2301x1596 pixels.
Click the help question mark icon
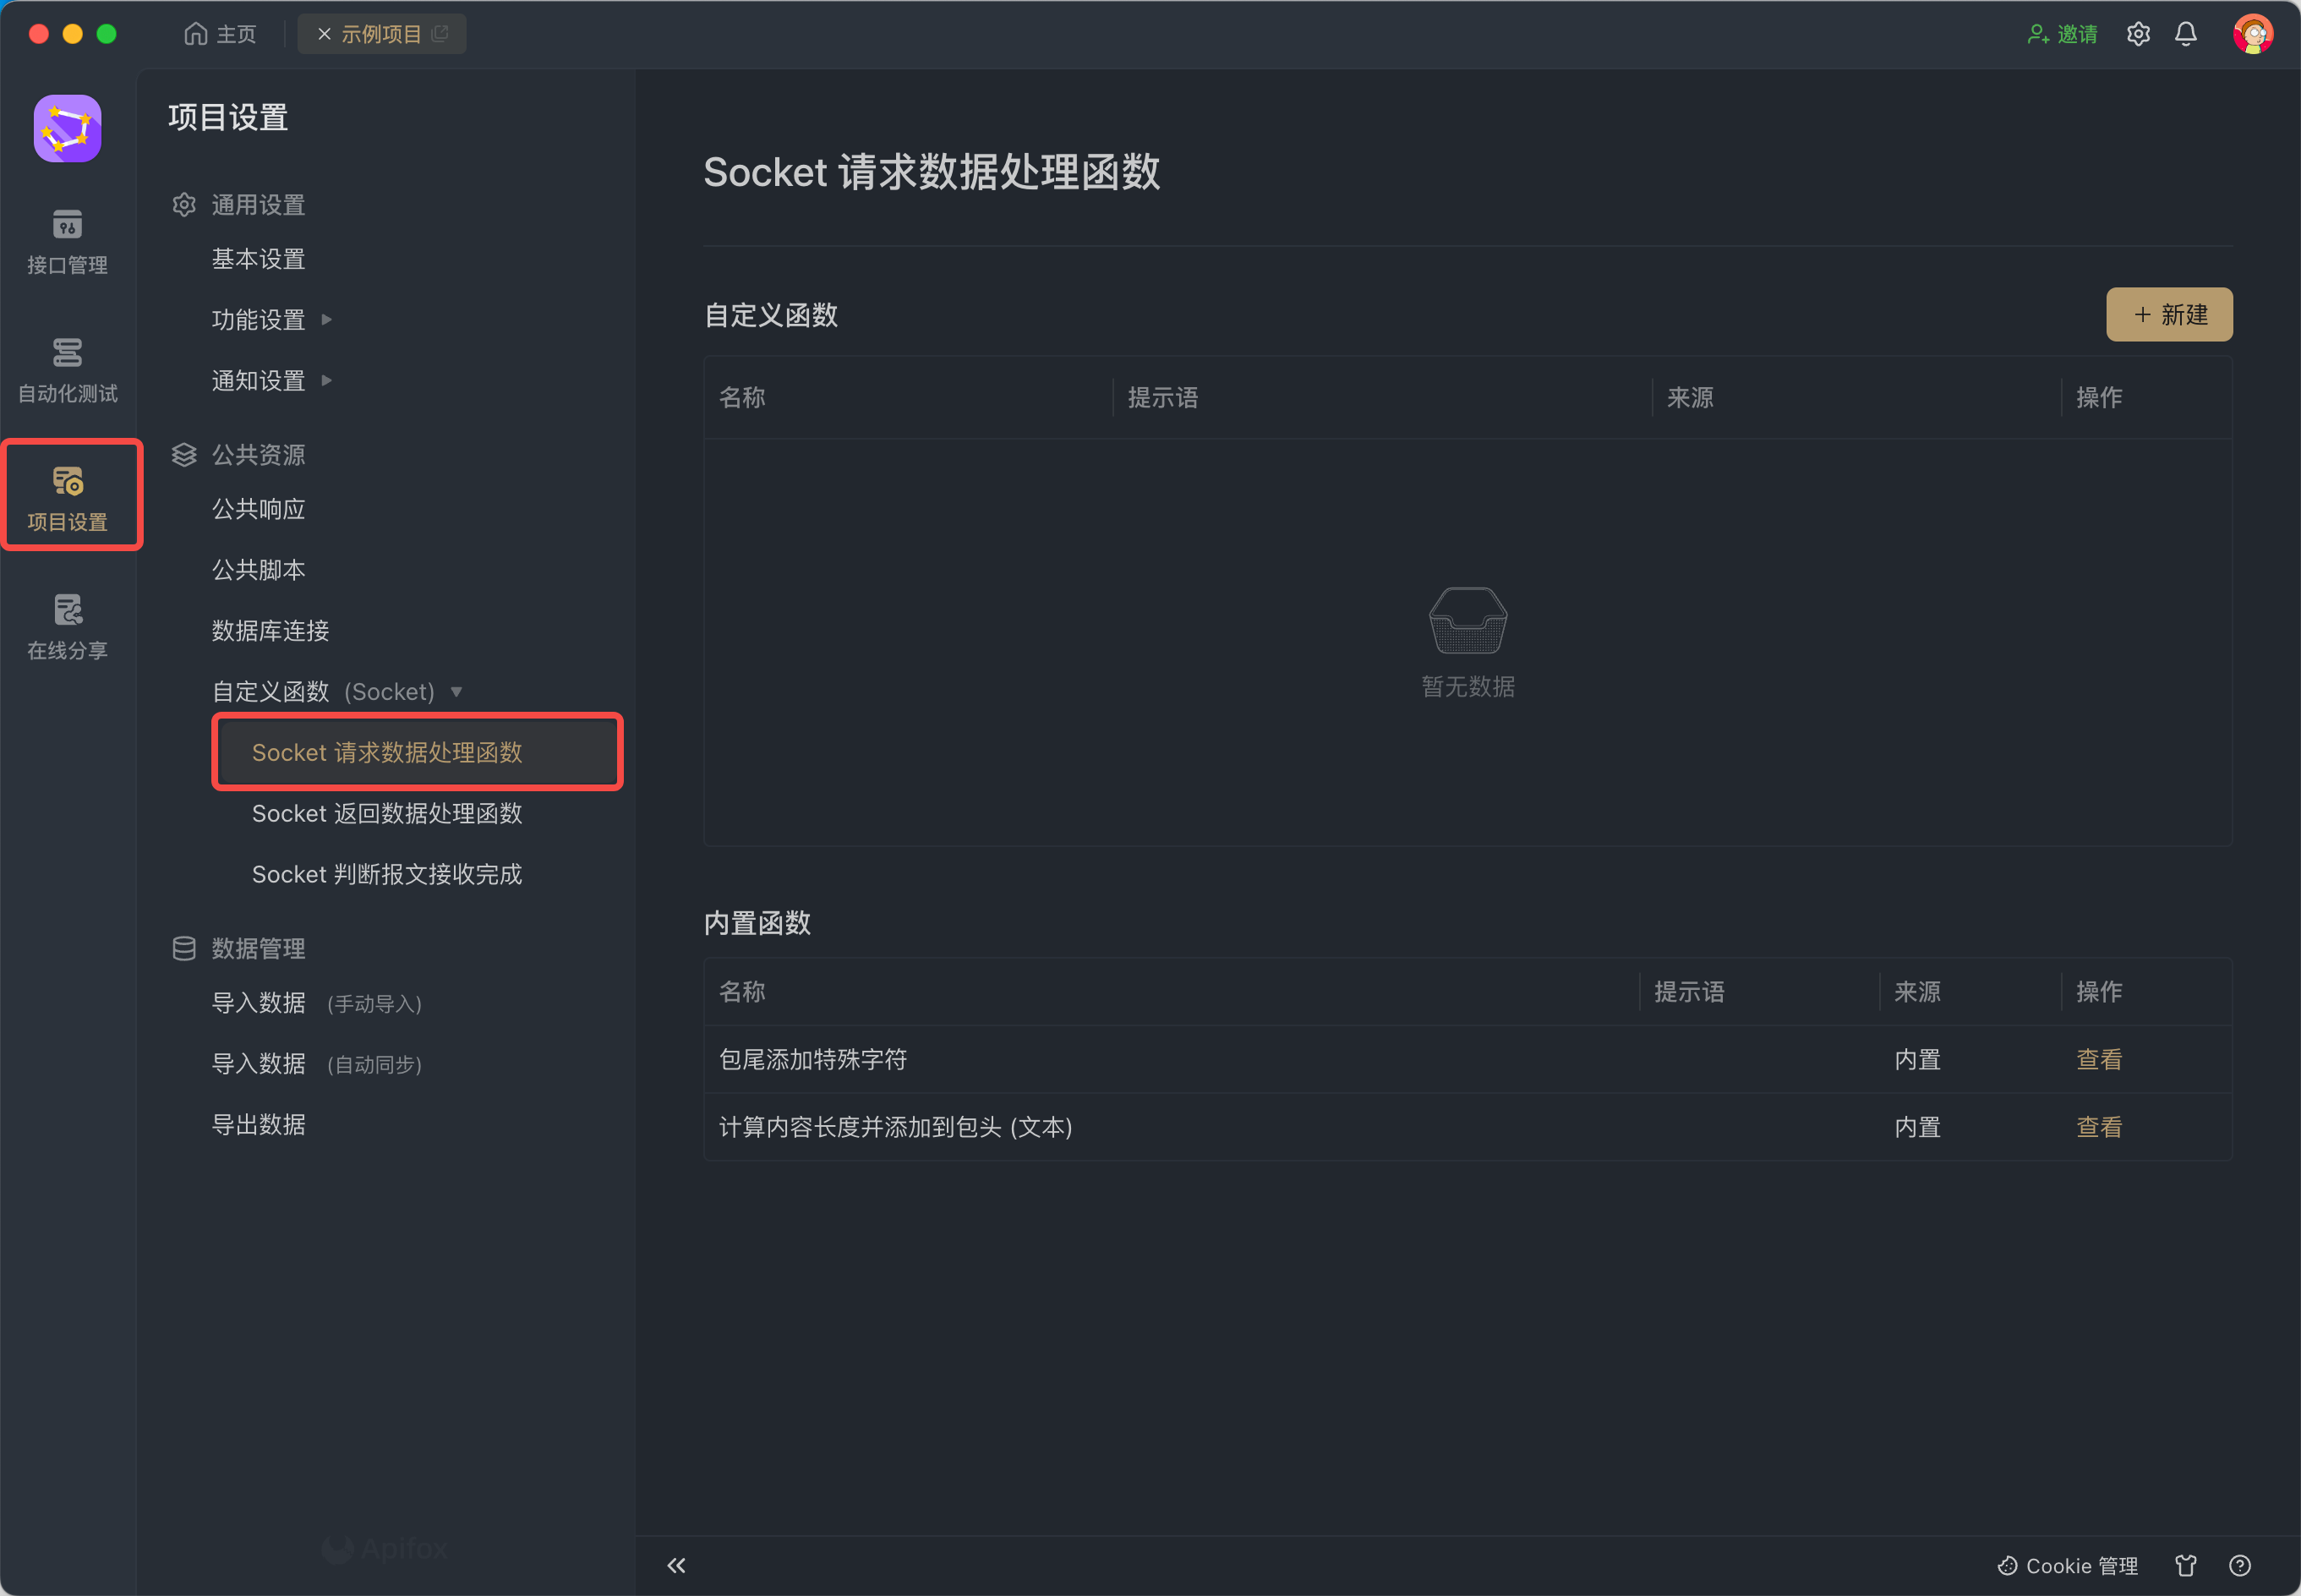[x=2239, y=1565]
